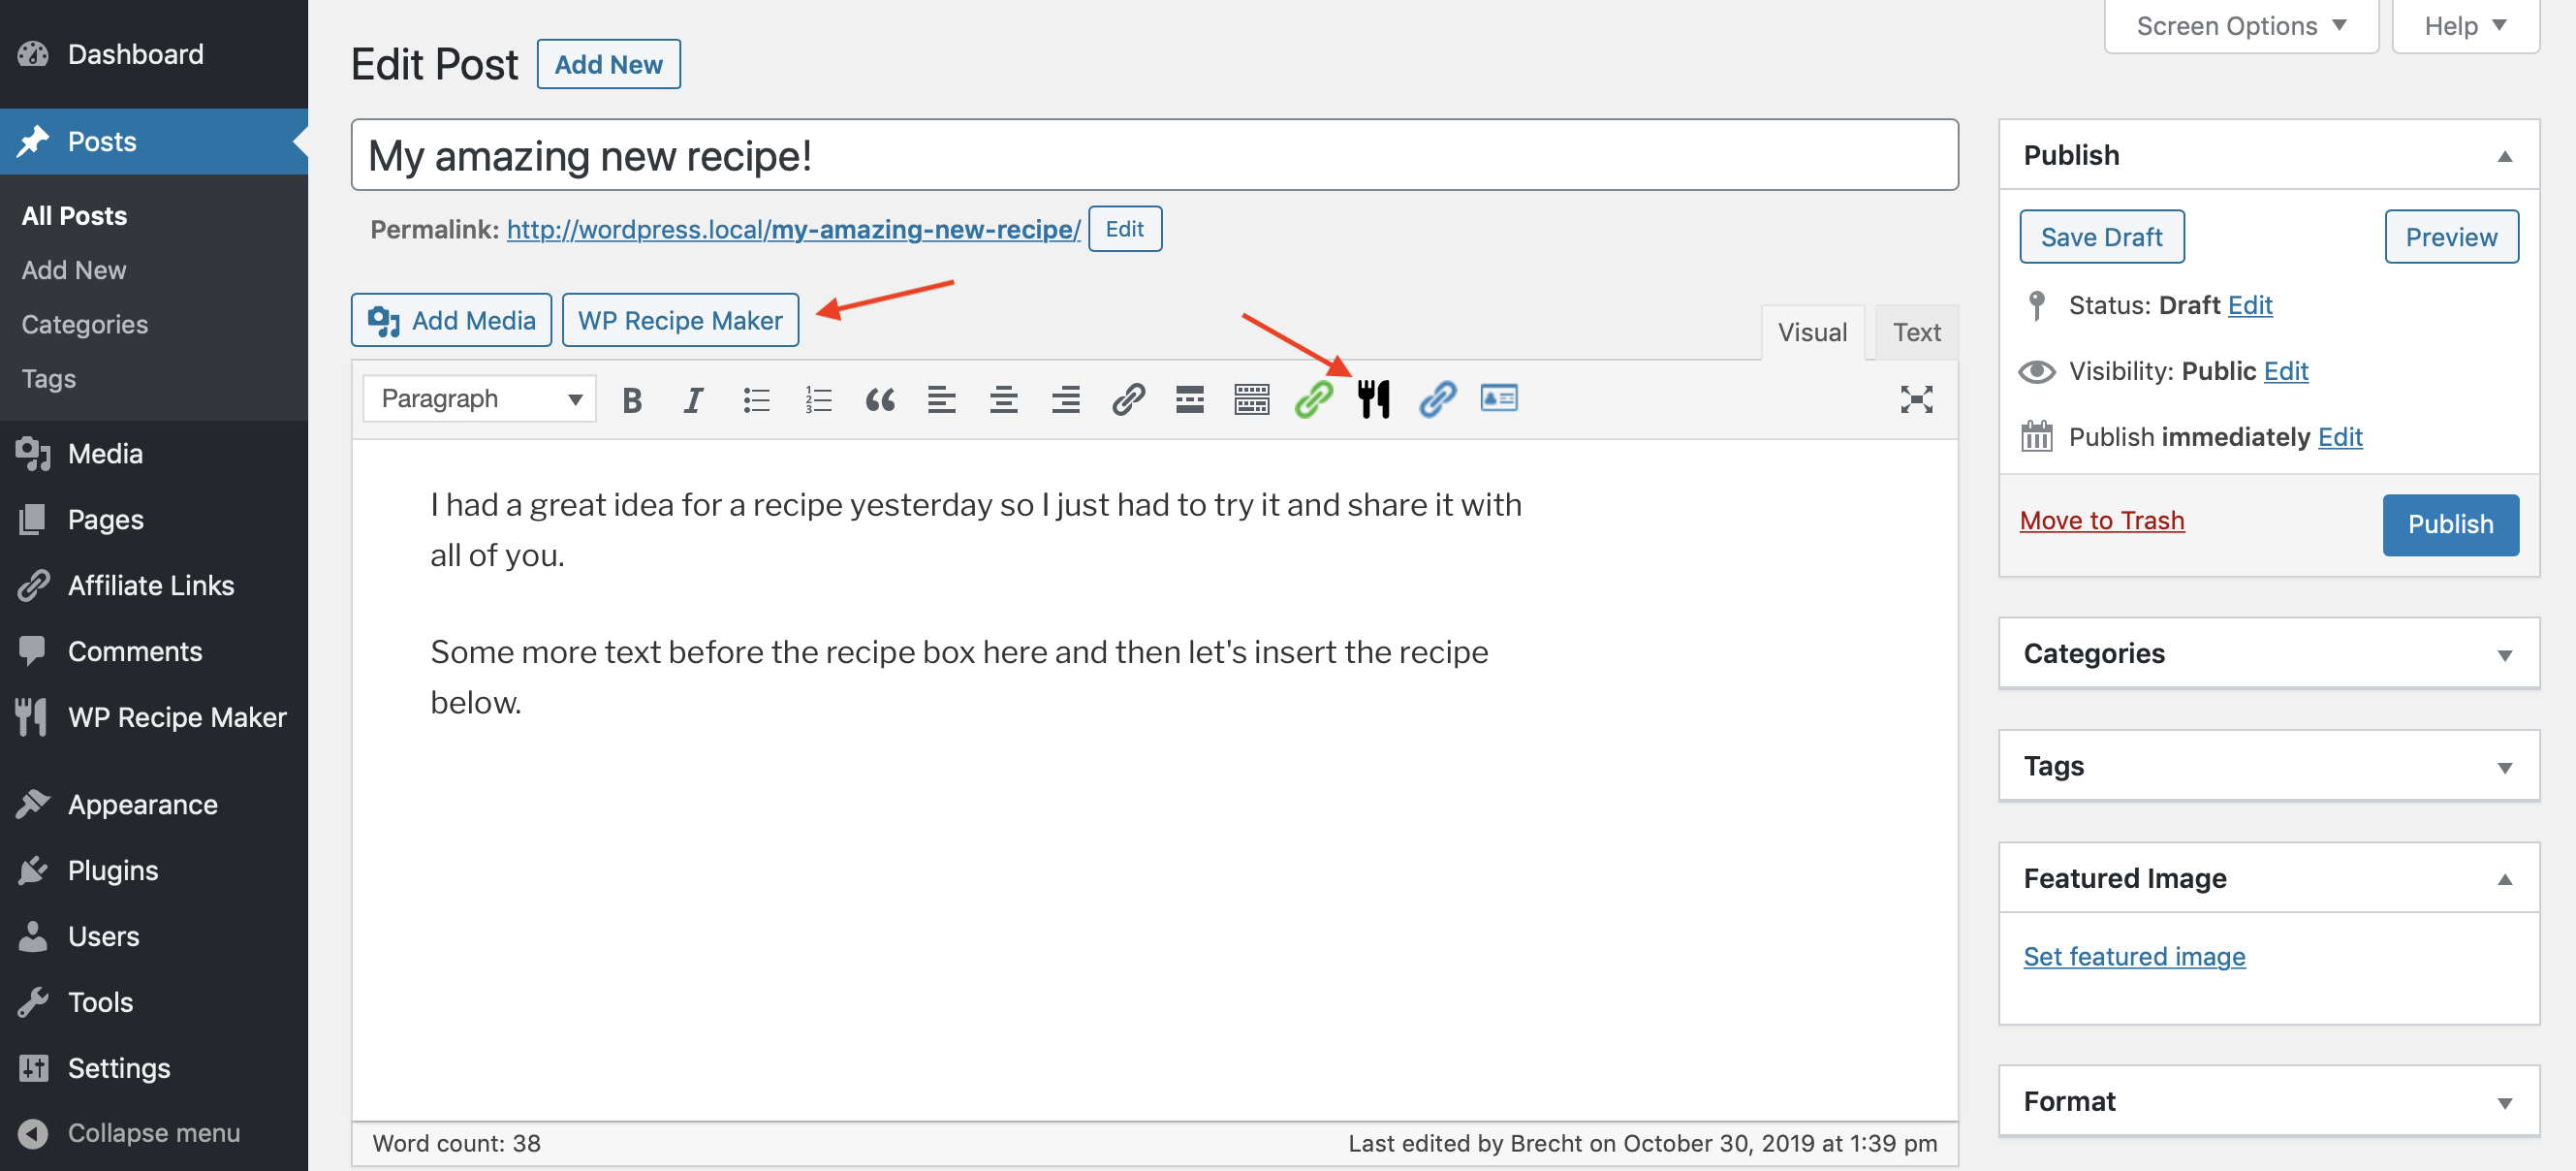Image resolution: width=2576 pixels, height=1171 pixels.
Task: Toggle the toolbar kitchen sink icon
Action: (x=1251, y=399)
